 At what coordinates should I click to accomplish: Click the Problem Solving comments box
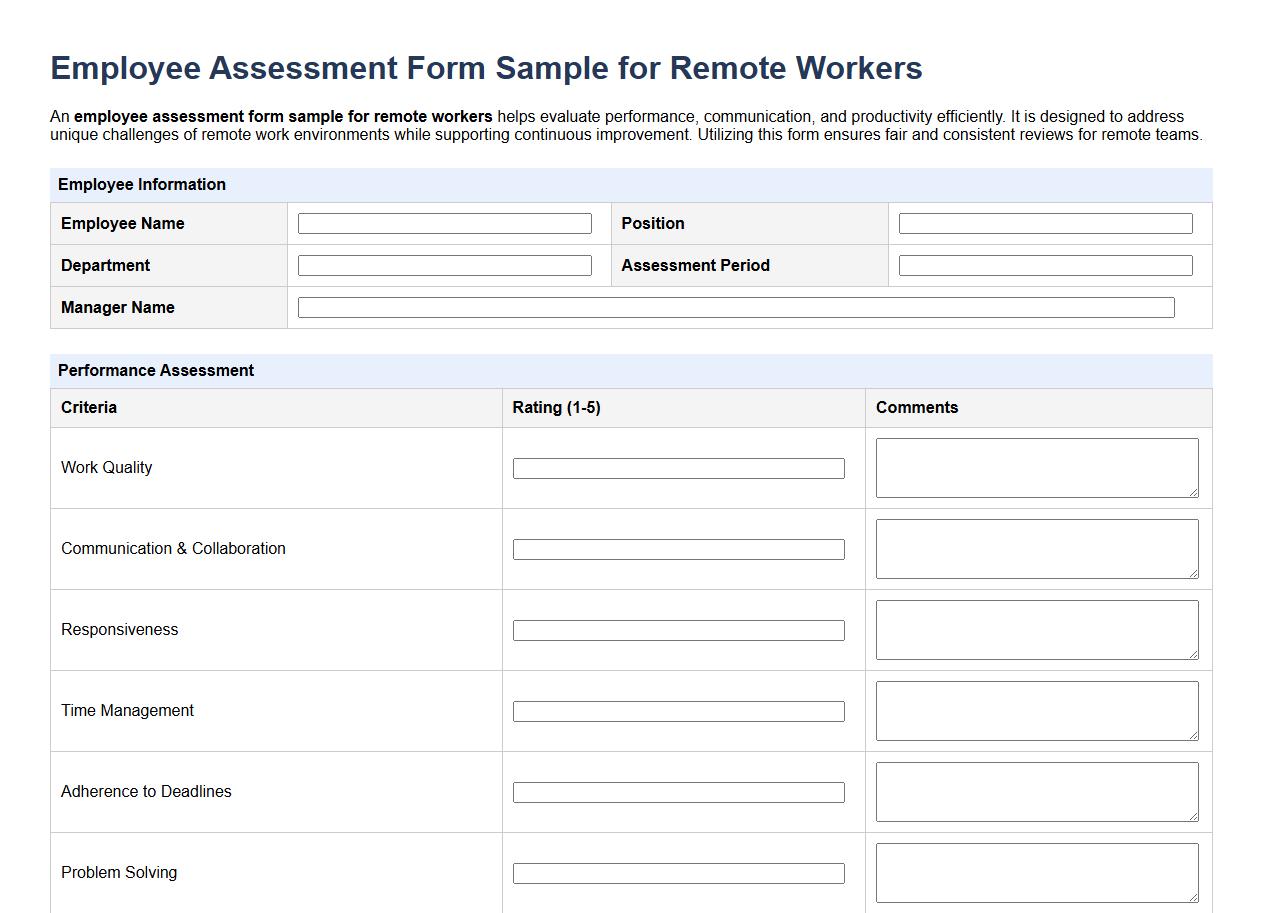(1036, 872)
